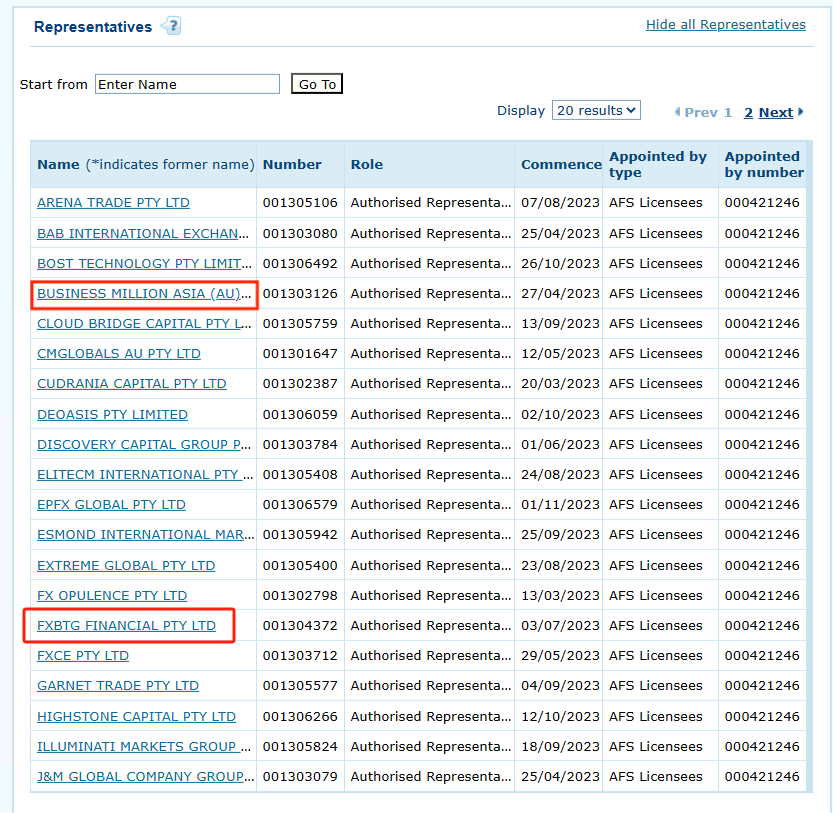833x813 pixels.
Task: Click the help icon beside Representatives
Action: point(171,27)
